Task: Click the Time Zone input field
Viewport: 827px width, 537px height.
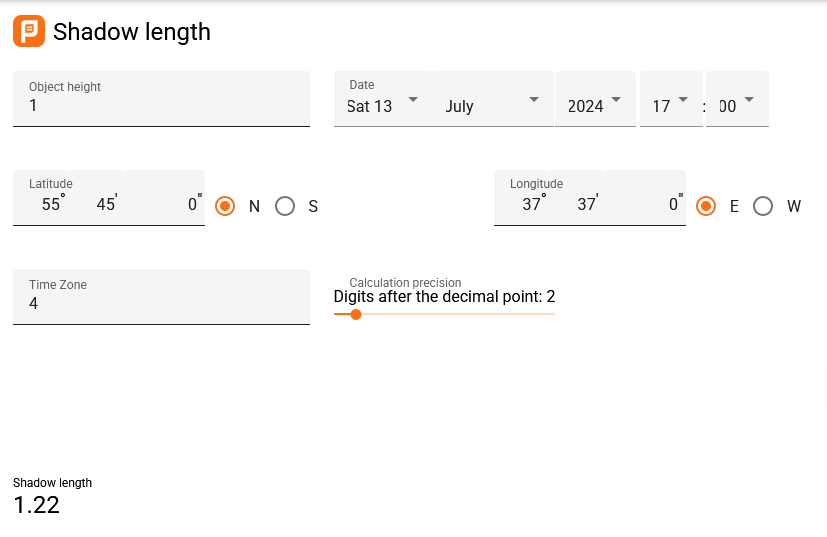Action: click(161, 297)
